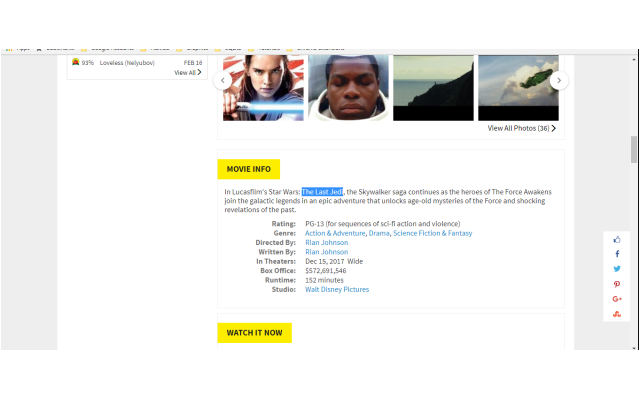
Task: Click the FEB 16 date beside Loveless
Action: tap(193, 63)
